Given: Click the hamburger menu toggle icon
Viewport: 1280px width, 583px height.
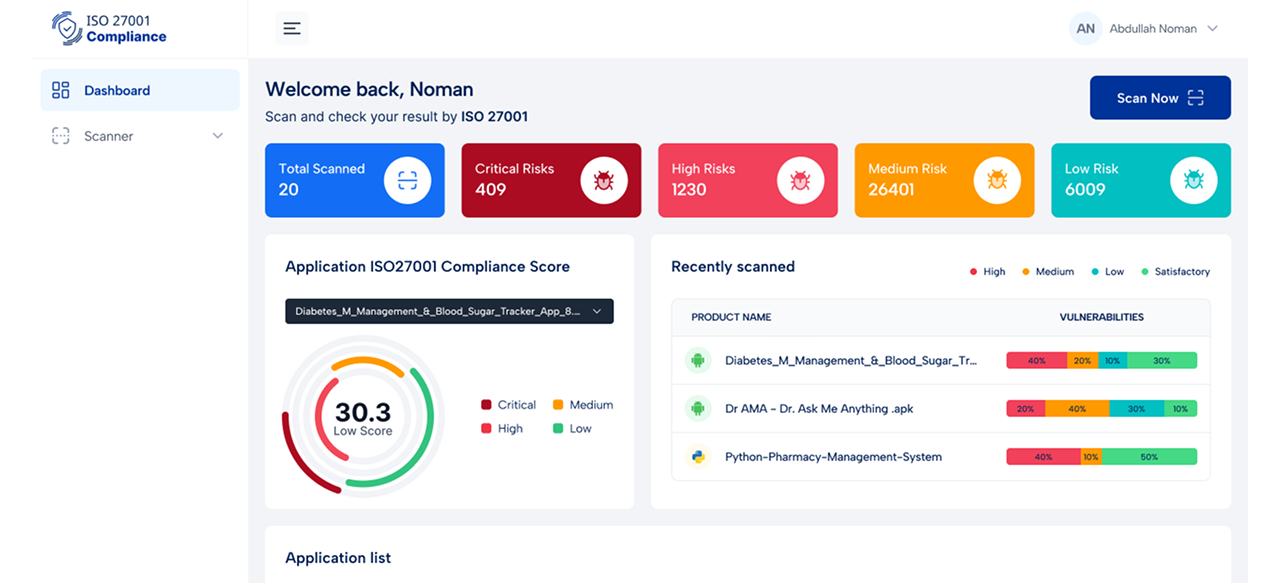Looking at the screenshot, I should pos(292,29).
